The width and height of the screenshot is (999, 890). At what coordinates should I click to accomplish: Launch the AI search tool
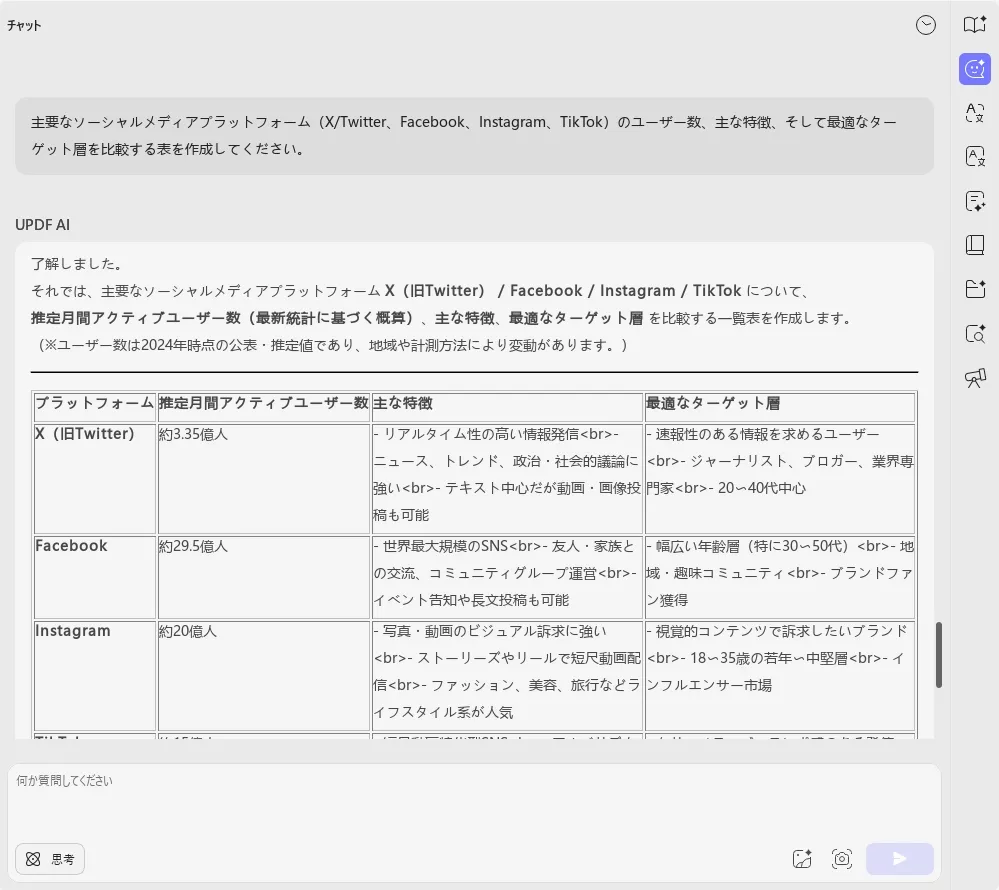(x=974, y=333)
